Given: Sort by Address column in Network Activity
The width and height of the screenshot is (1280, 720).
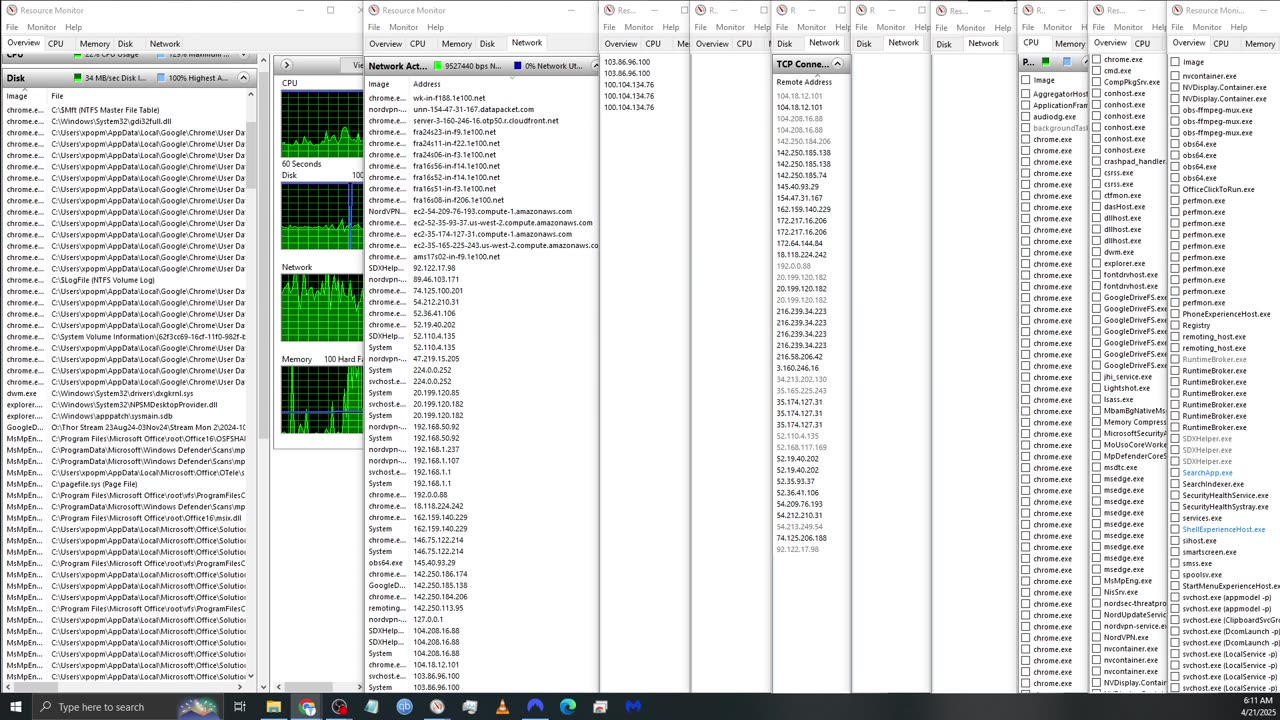Looking at the screenshot, I should coord(427,84).
